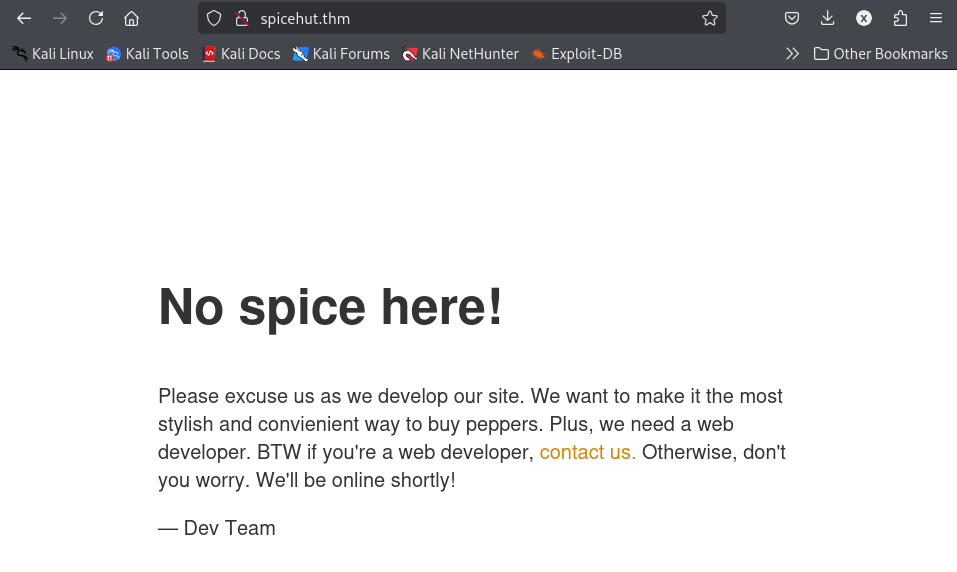Open the Kali NetHunter bookmark

tap(460, 54)
